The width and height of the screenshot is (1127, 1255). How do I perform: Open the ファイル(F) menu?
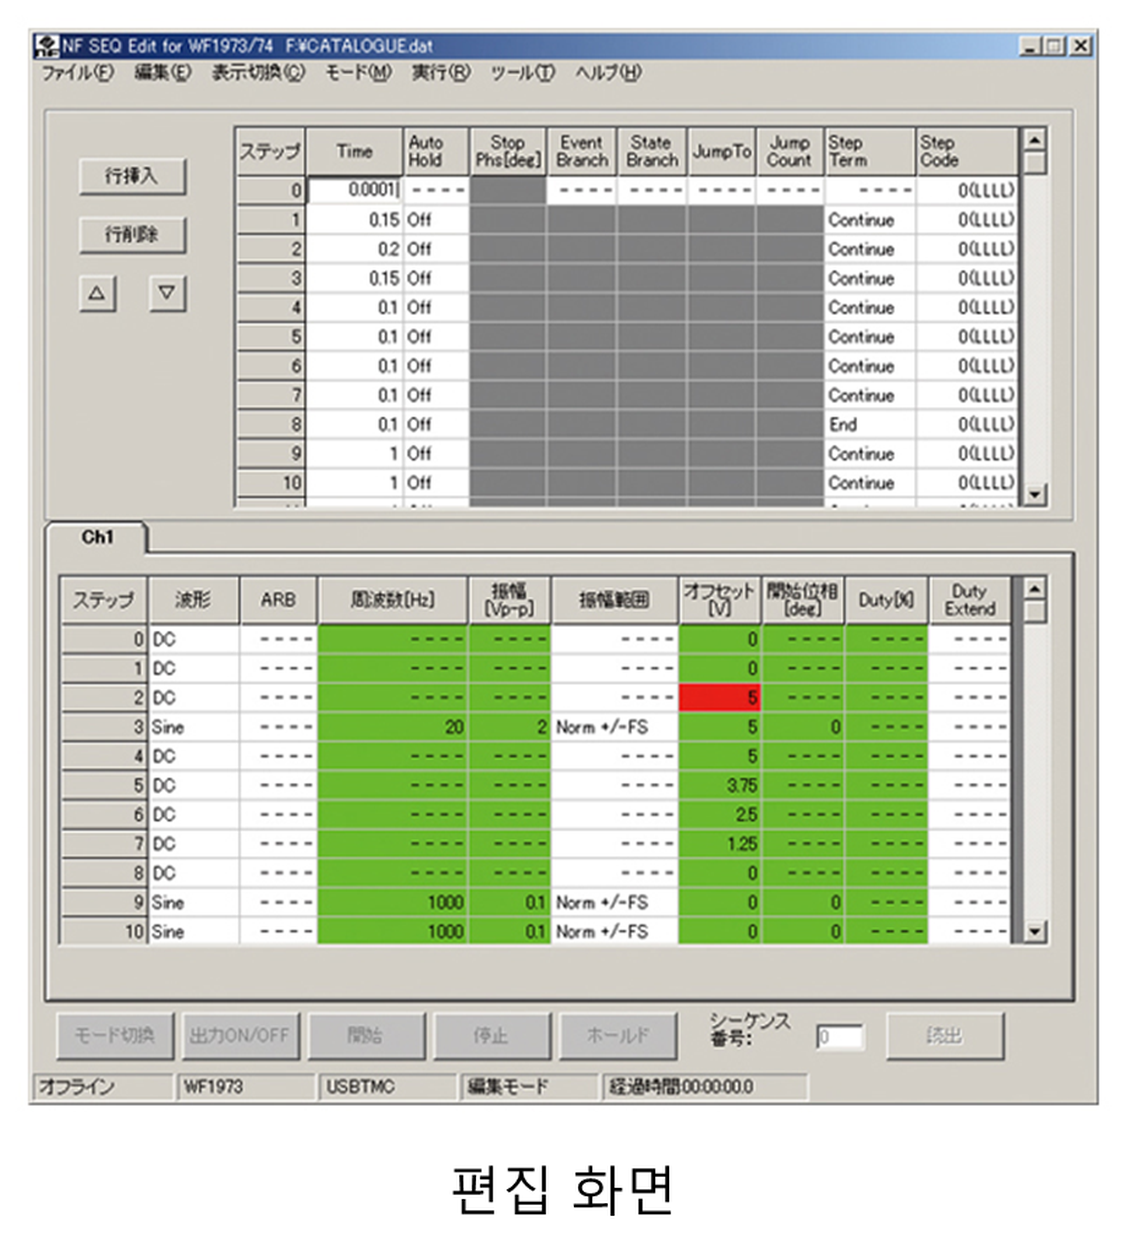[77, 73]
